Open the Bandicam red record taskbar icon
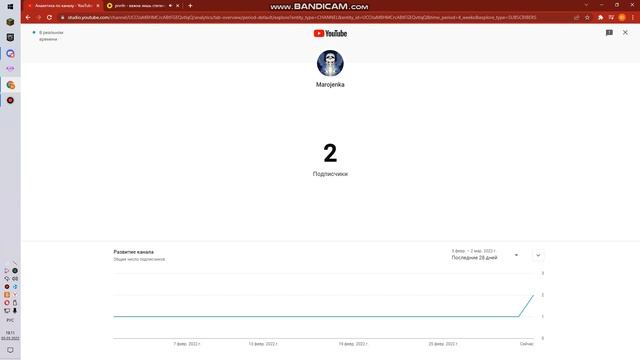Viewport: 640px width, 360px height. (x=10, y=100)
